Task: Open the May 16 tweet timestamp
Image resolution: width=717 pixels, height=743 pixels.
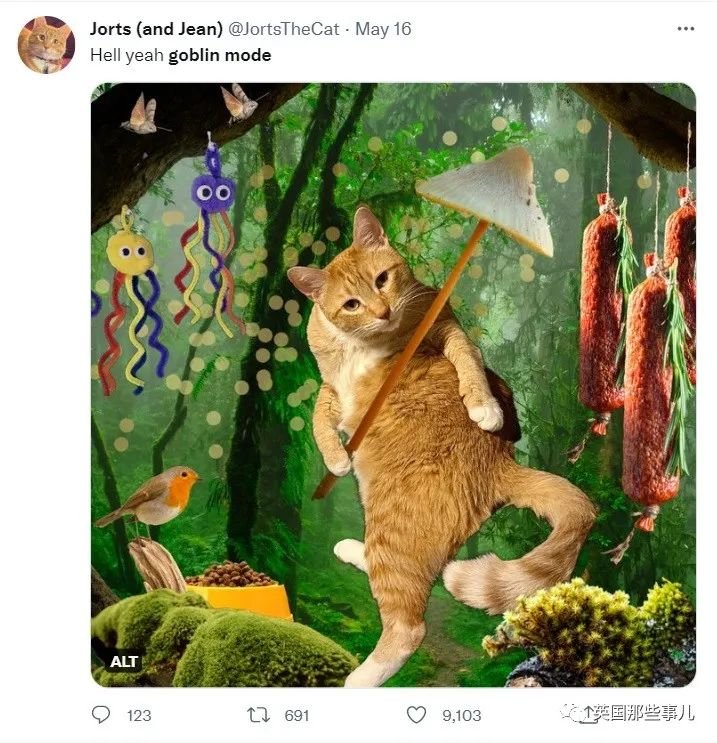Action: click(383, 29)
